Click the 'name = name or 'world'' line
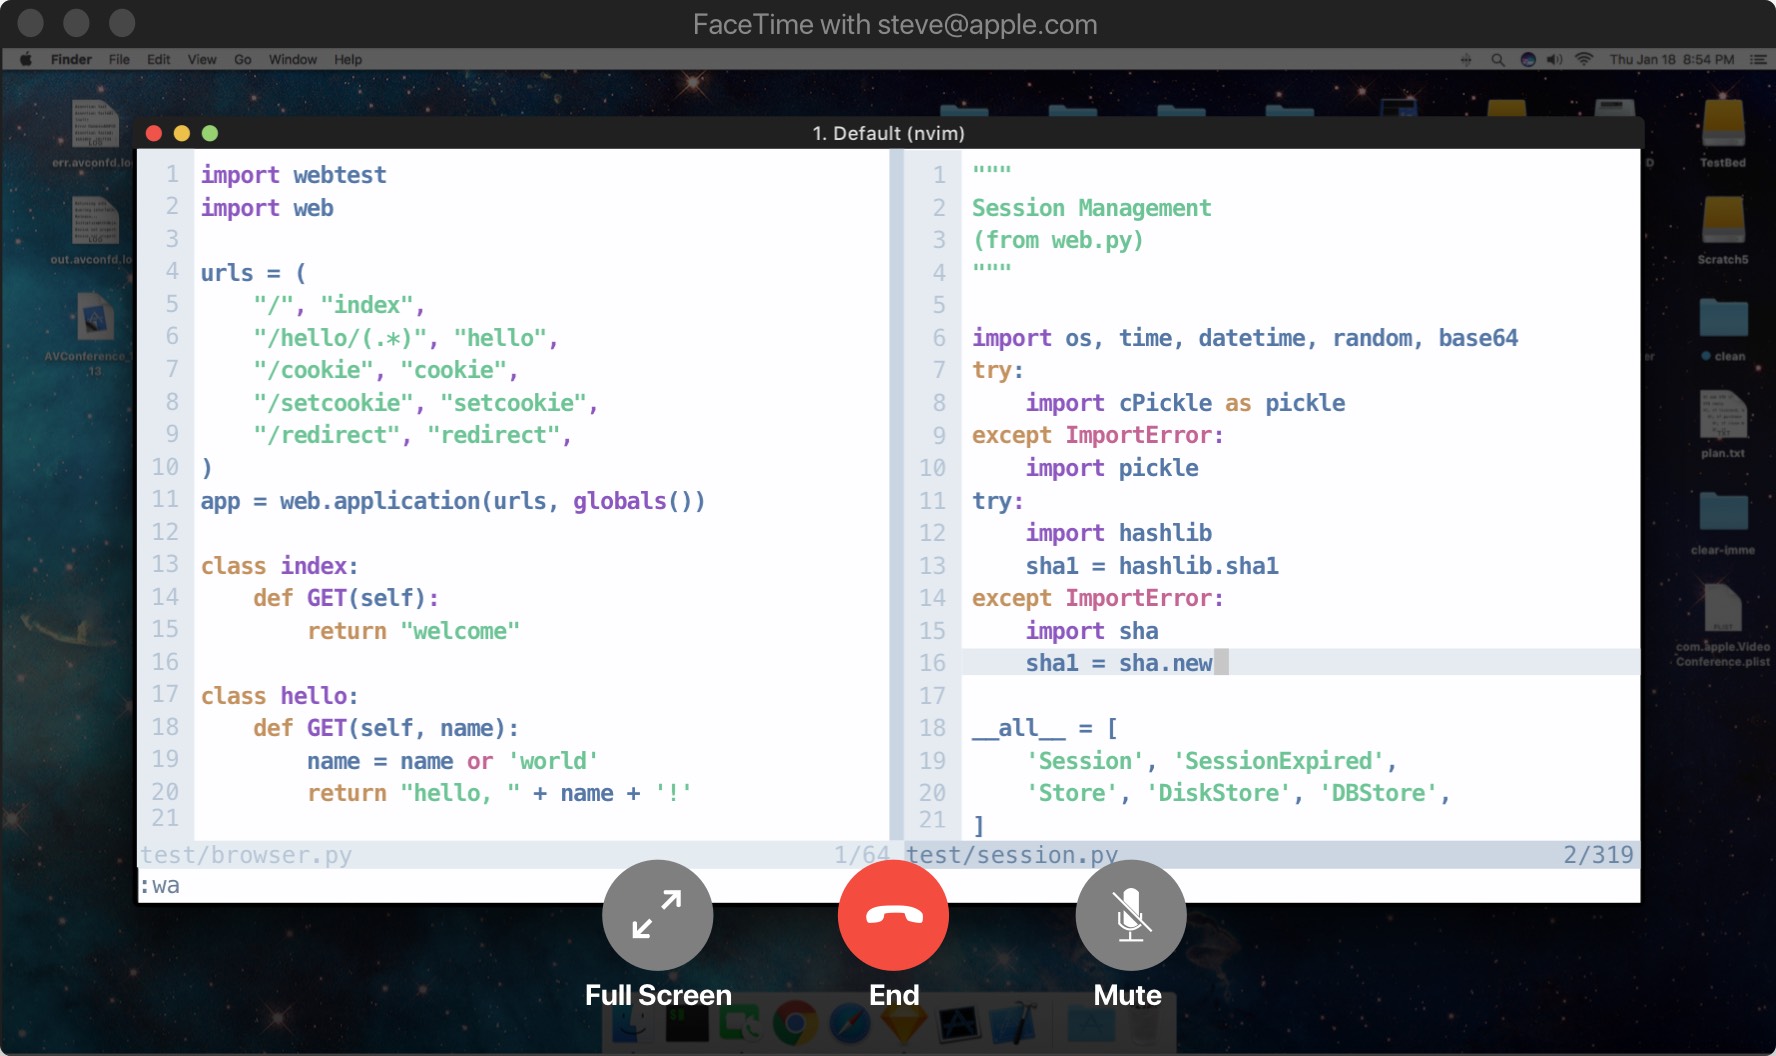 pos(453,761)
